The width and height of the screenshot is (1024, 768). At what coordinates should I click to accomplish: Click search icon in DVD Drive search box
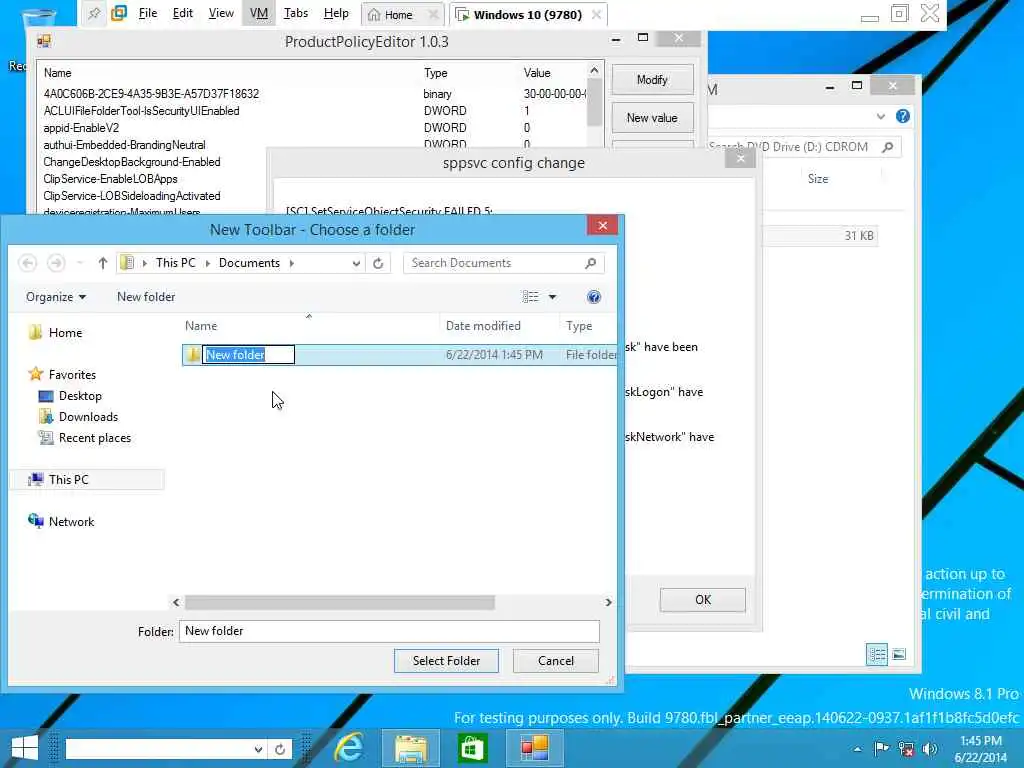[888, 147]
